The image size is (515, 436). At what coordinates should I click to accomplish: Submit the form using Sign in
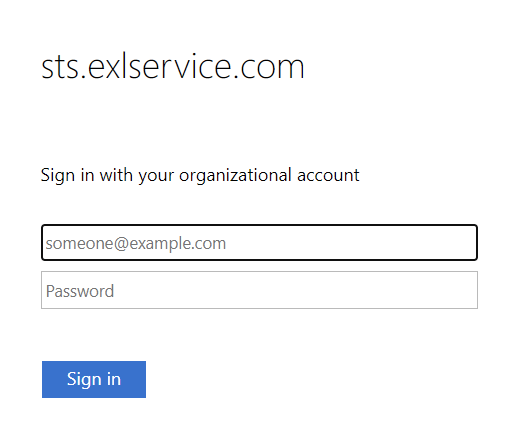pos(94,379)
